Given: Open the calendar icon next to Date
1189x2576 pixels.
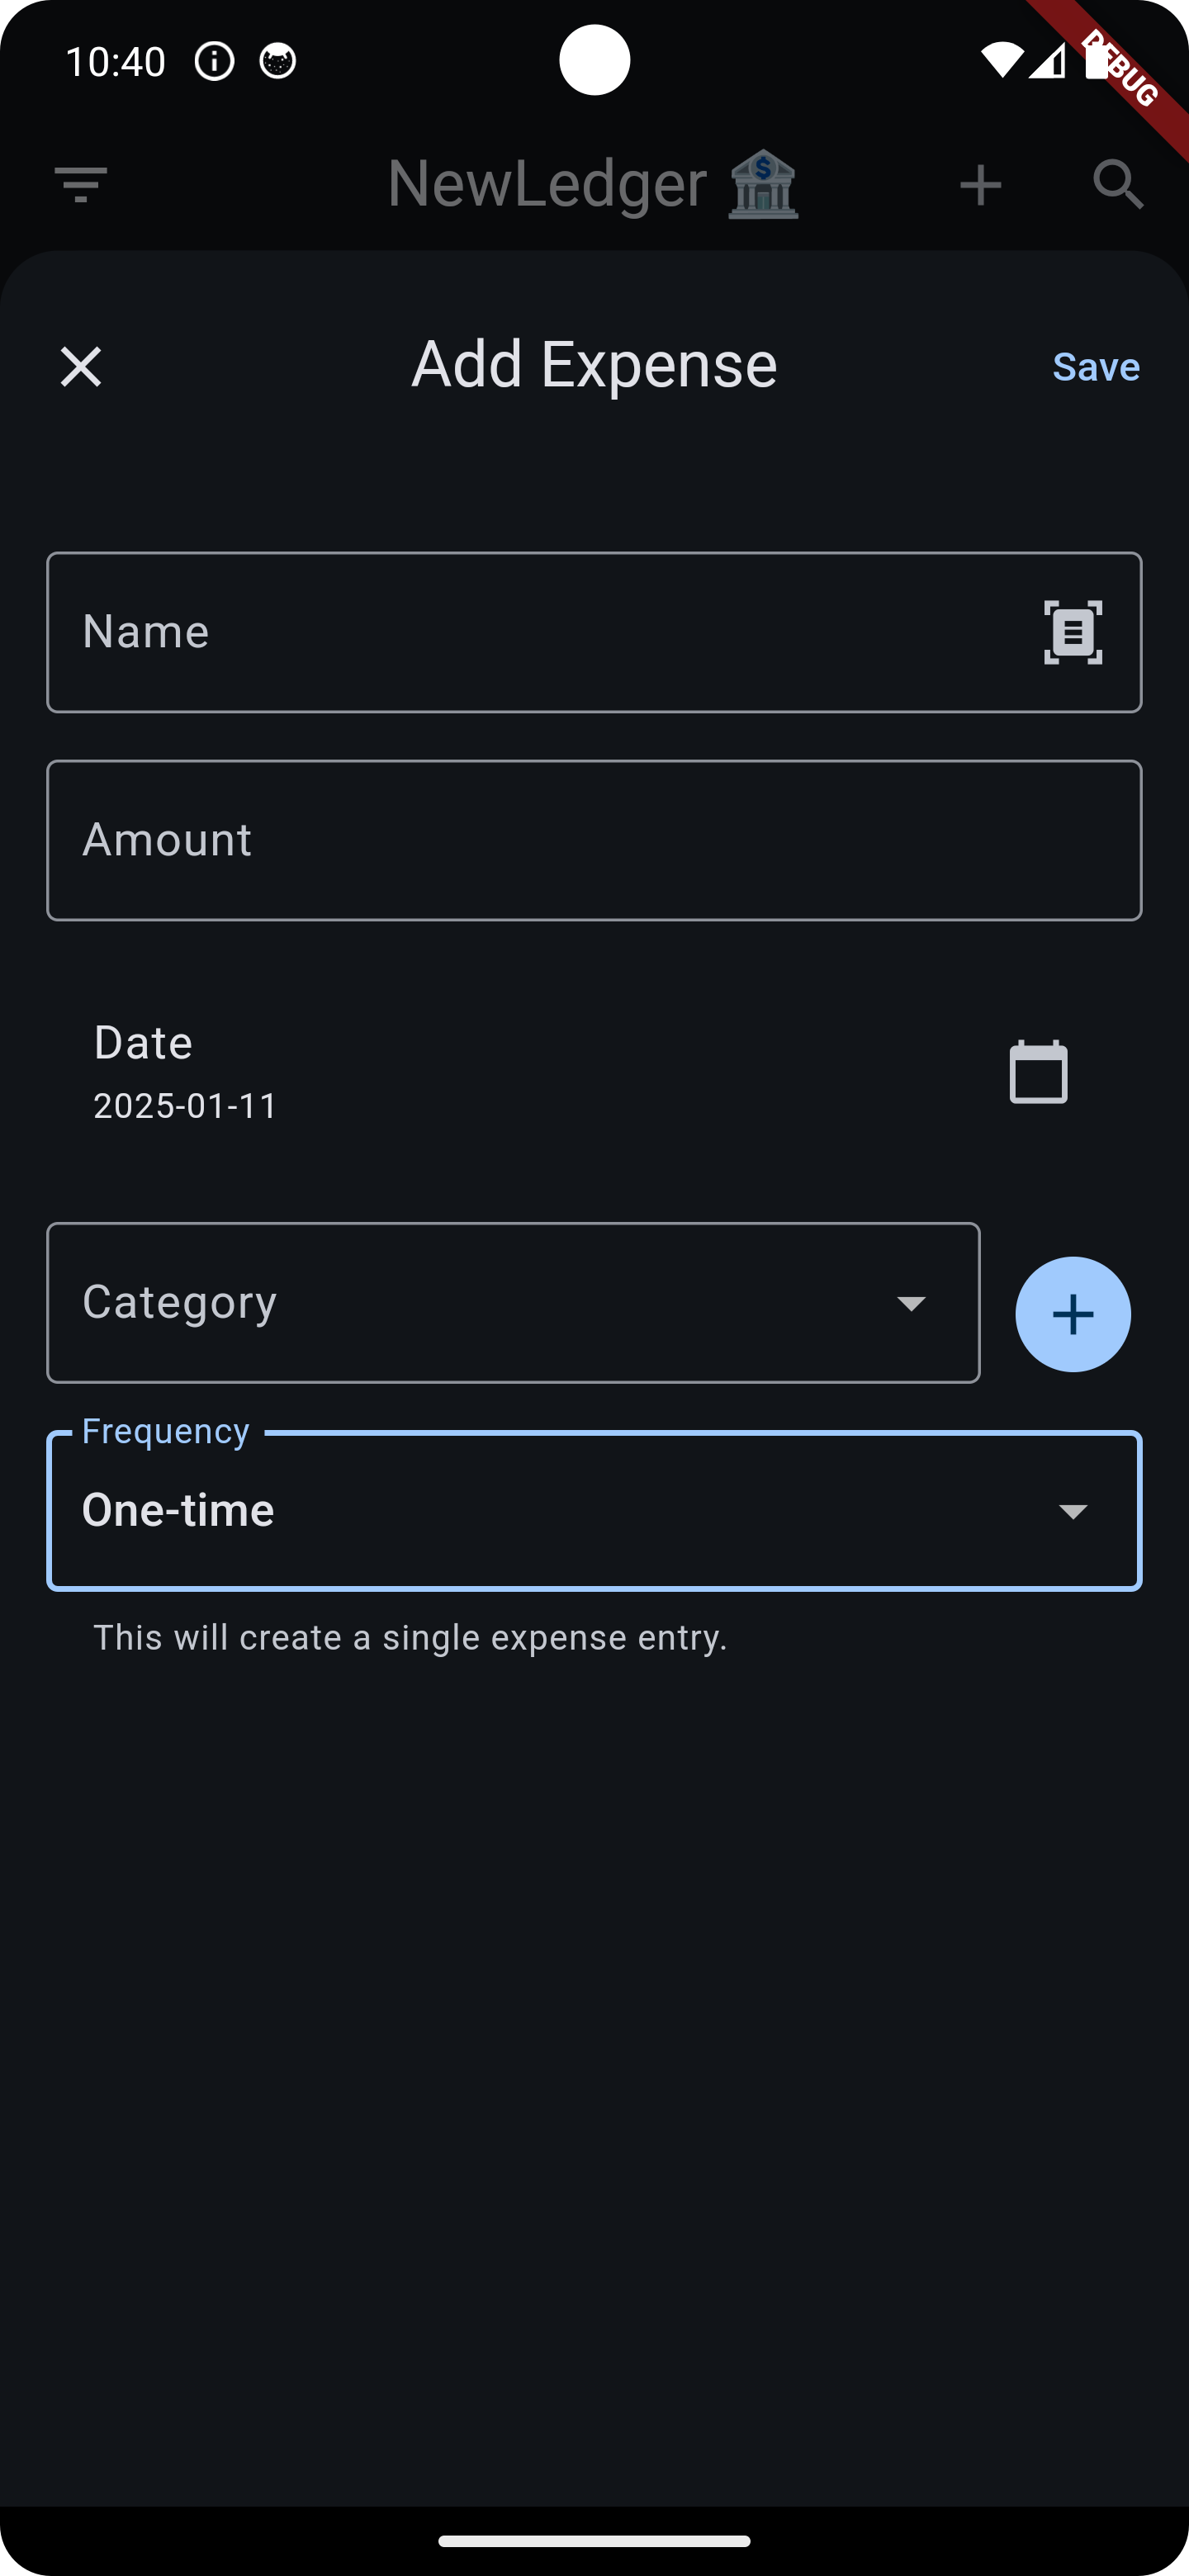Looking at the screenshot, I should 1038,1071.
